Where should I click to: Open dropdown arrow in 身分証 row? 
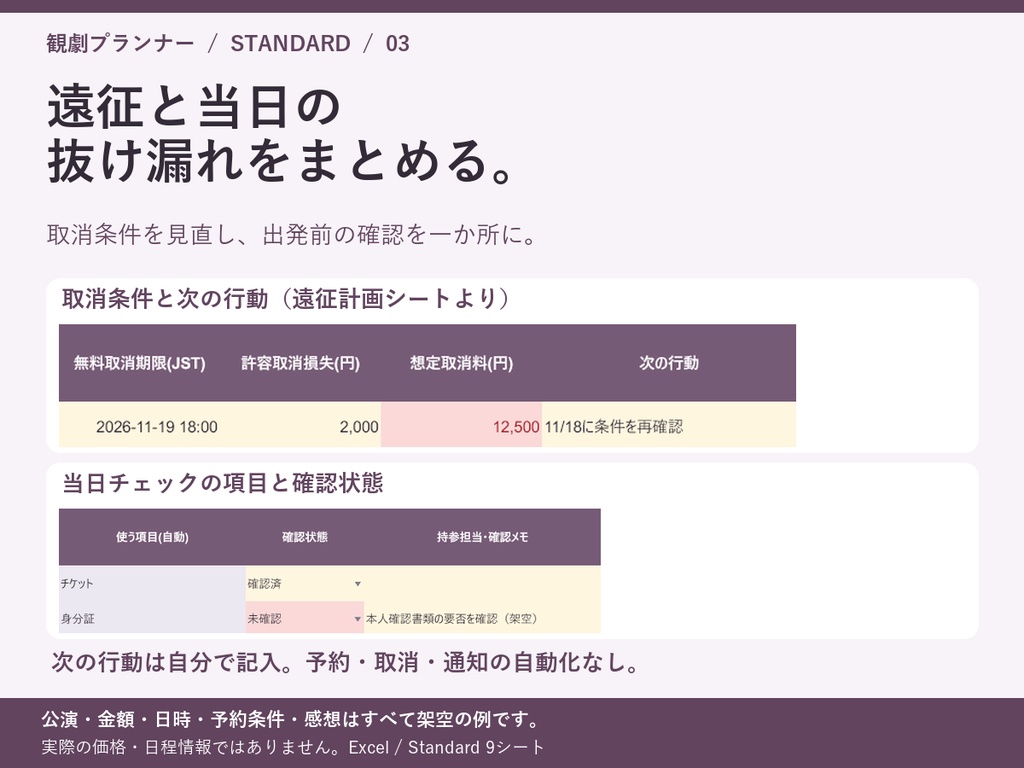tap(357, 618)
